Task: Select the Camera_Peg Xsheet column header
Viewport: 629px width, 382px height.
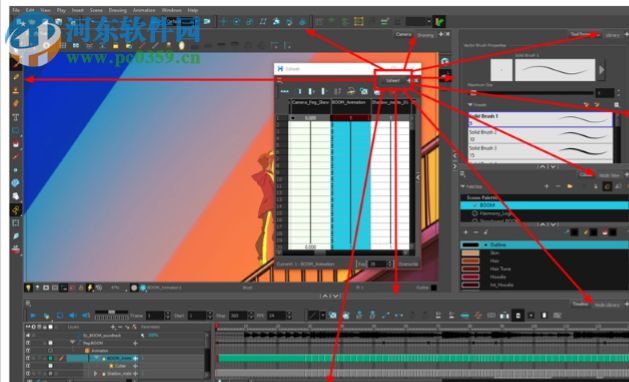Action: point(310,106)
